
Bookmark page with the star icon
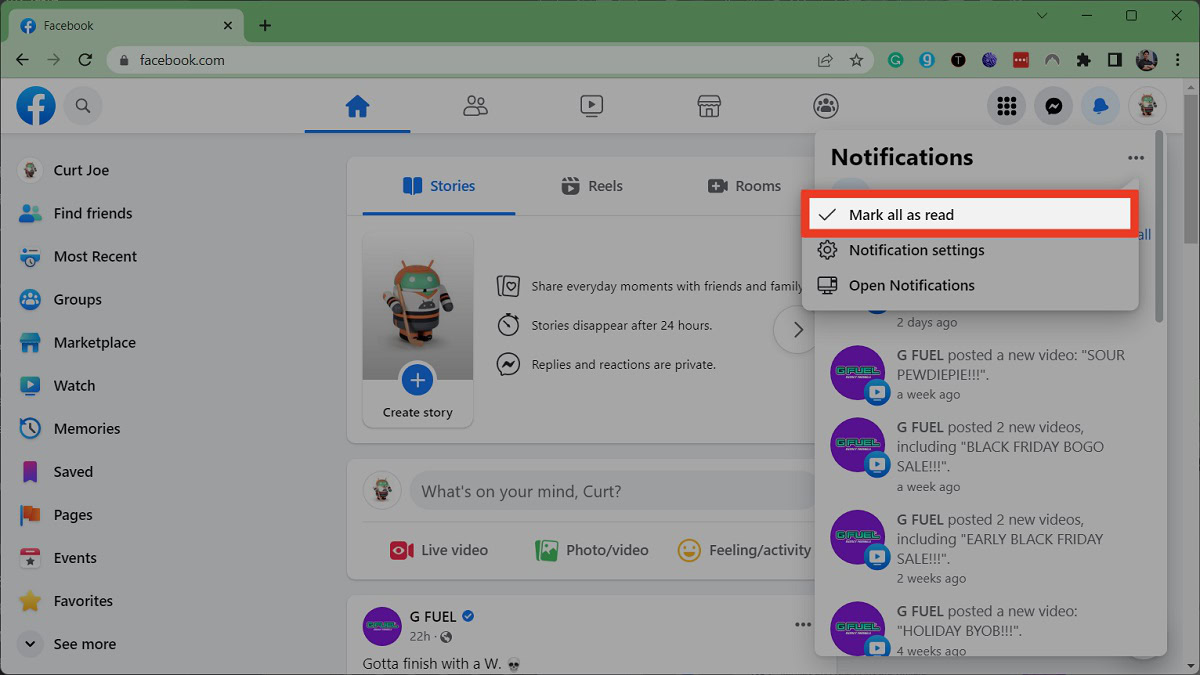pyautogui.click(x=856, y=60)
